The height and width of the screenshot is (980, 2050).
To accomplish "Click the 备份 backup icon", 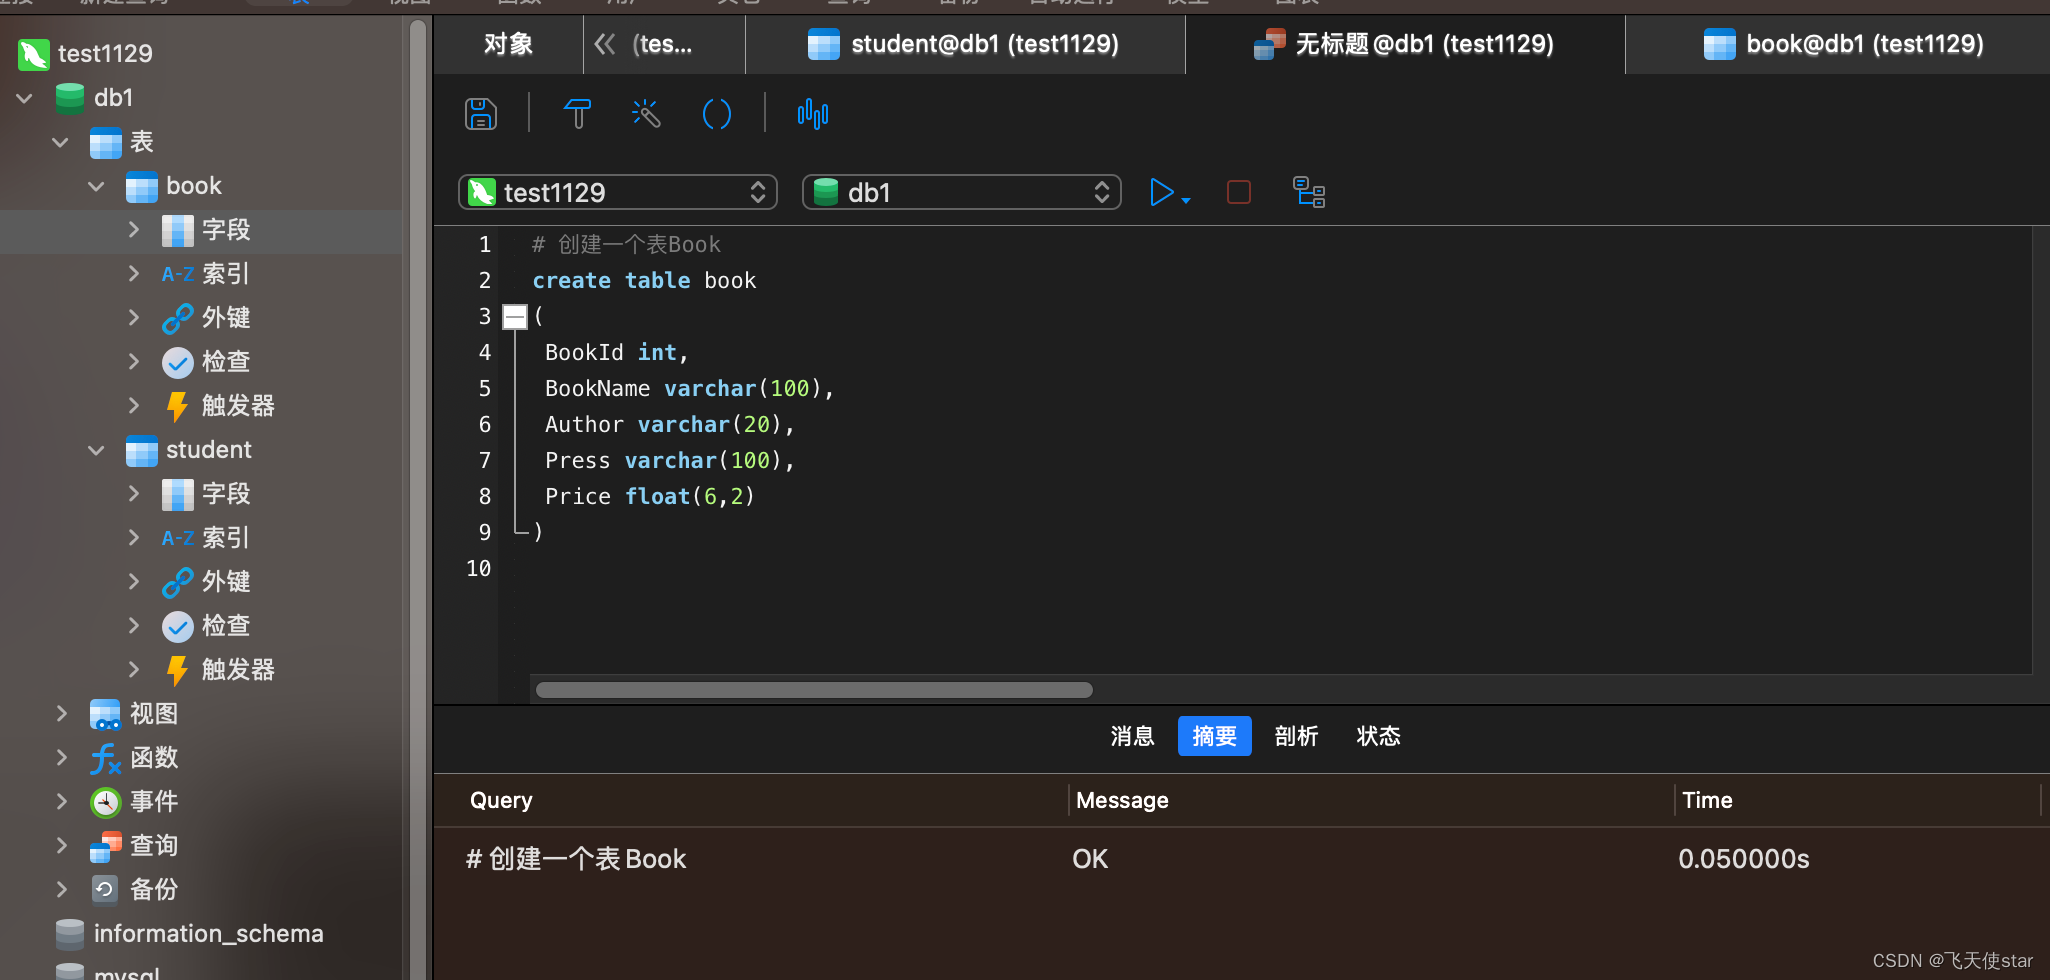I will [x=106, y=890].
